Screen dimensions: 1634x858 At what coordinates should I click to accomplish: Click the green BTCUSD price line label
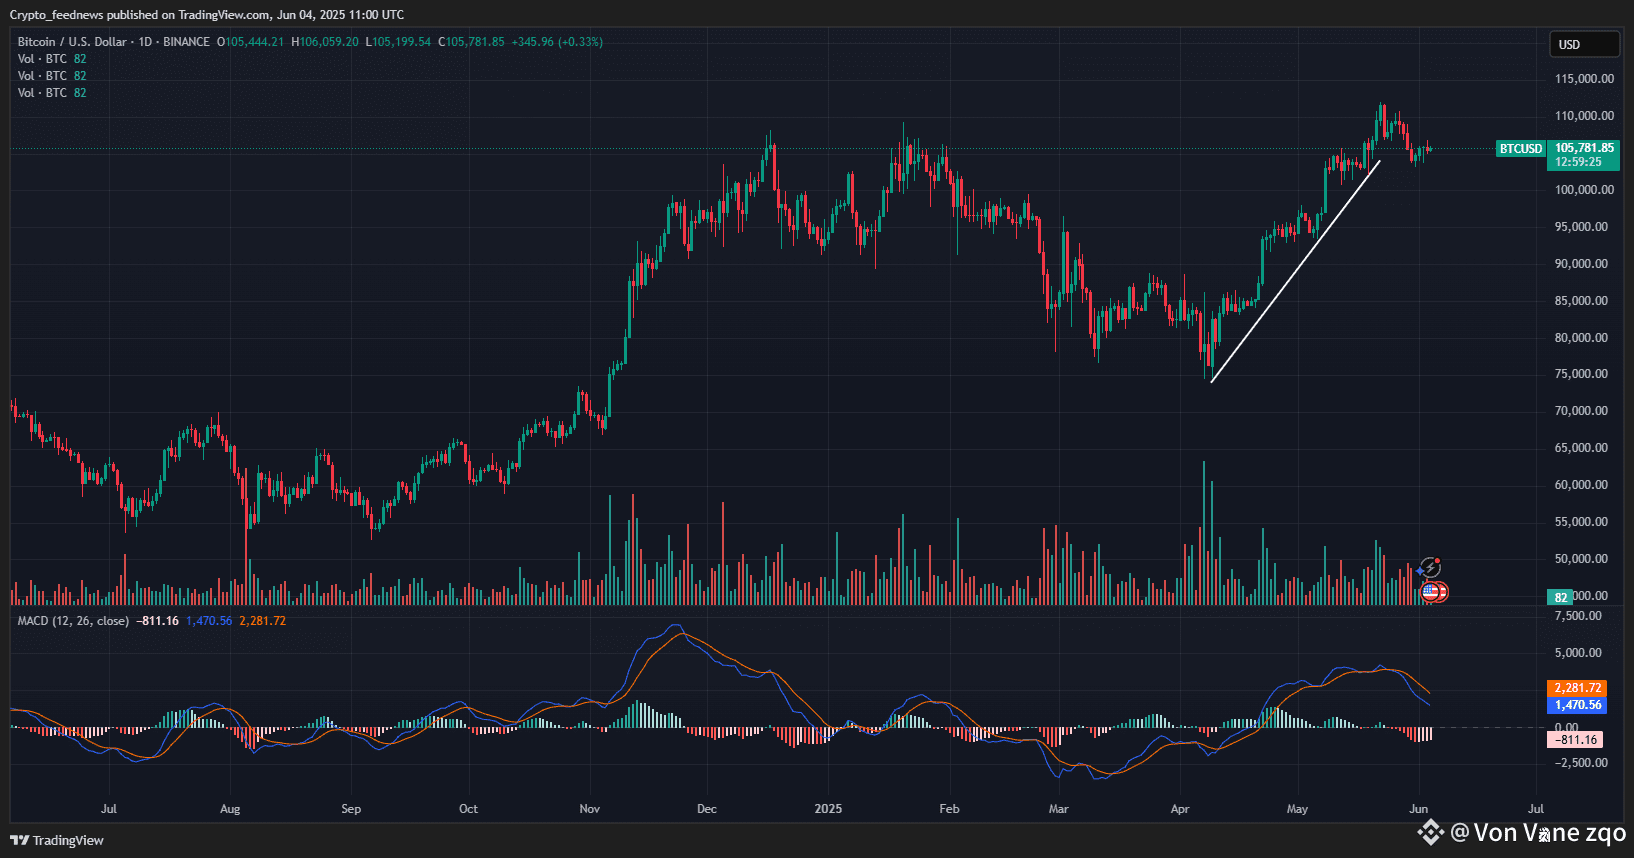[x=1521, y=149]
